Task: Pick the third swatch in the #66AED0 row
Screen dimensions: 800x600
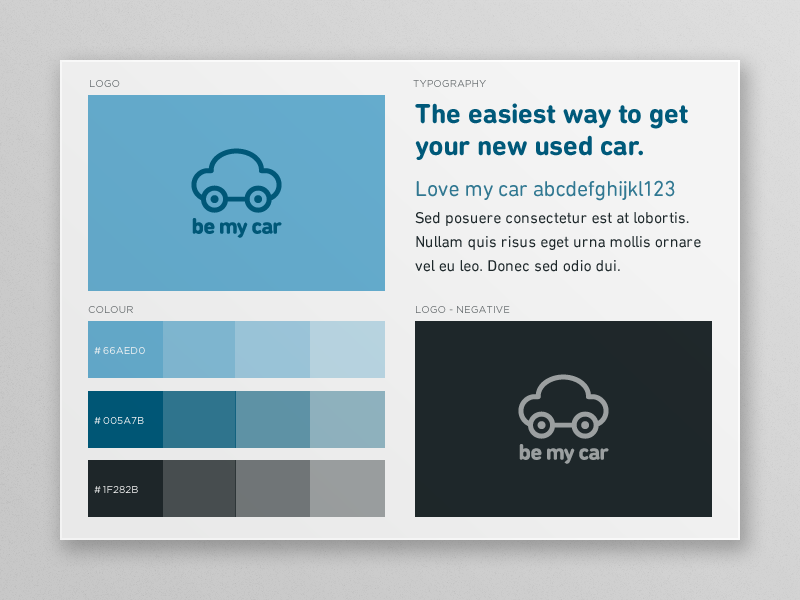Action: [x=272, y=349]
